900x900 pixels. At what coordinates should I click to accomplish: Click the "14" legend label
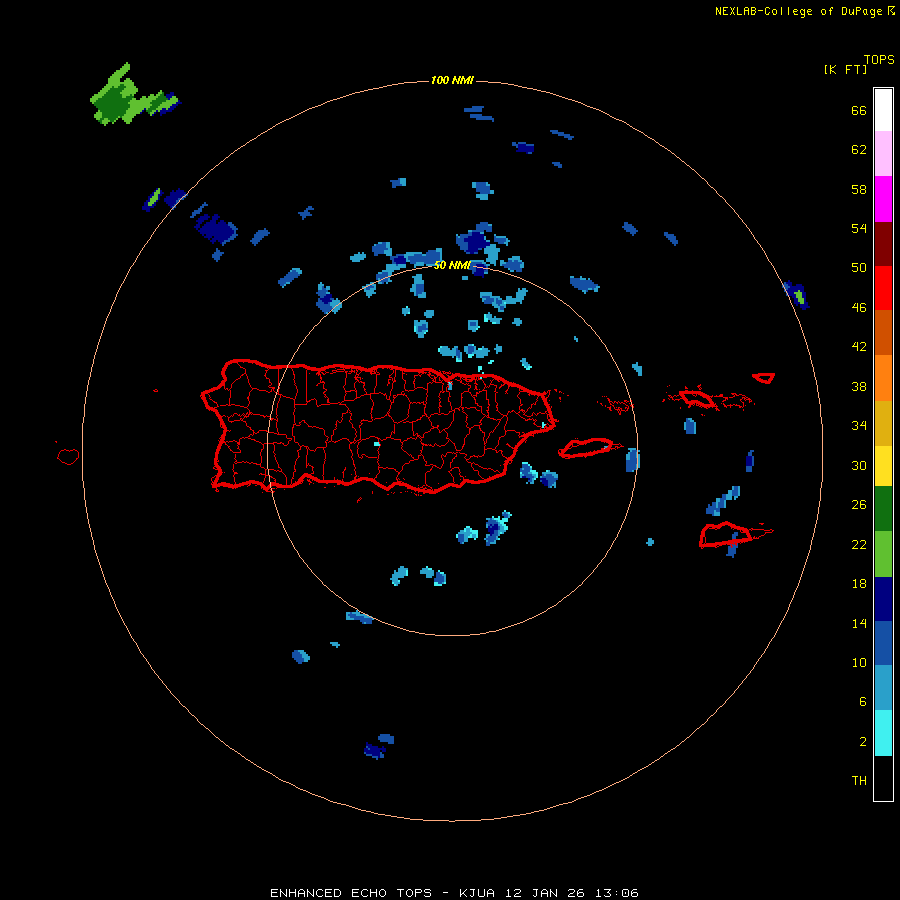point(859,623)
